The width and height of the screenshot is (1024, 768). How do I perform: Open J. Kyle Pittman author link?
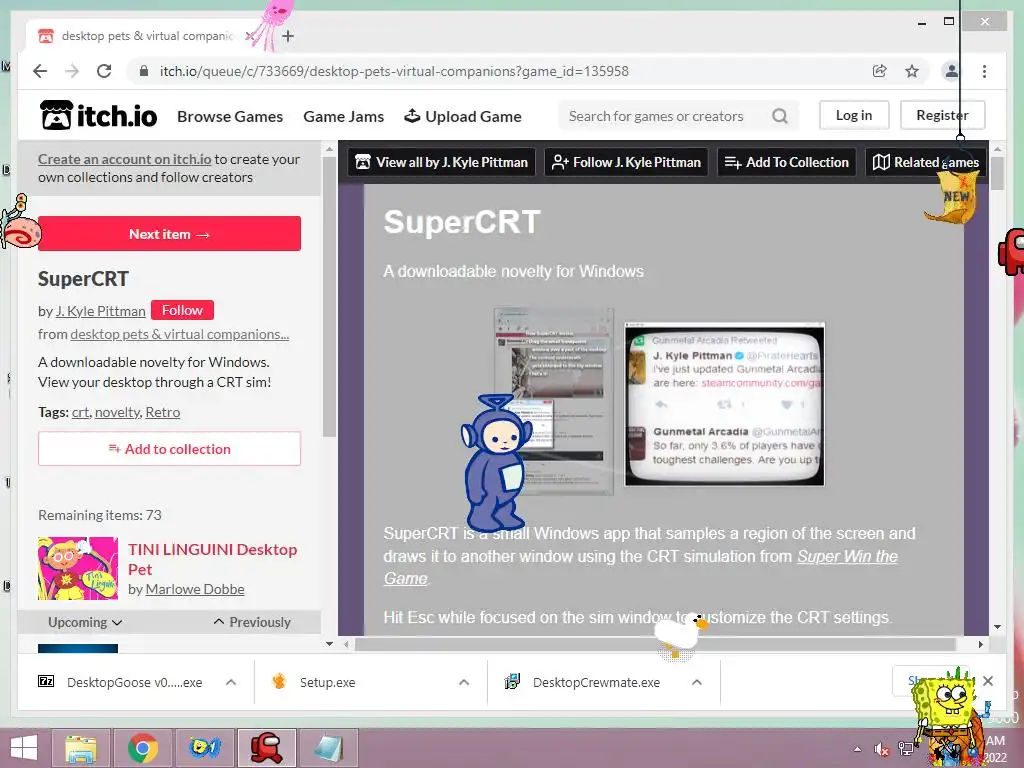pyautogui.click(x=101, y=311)
